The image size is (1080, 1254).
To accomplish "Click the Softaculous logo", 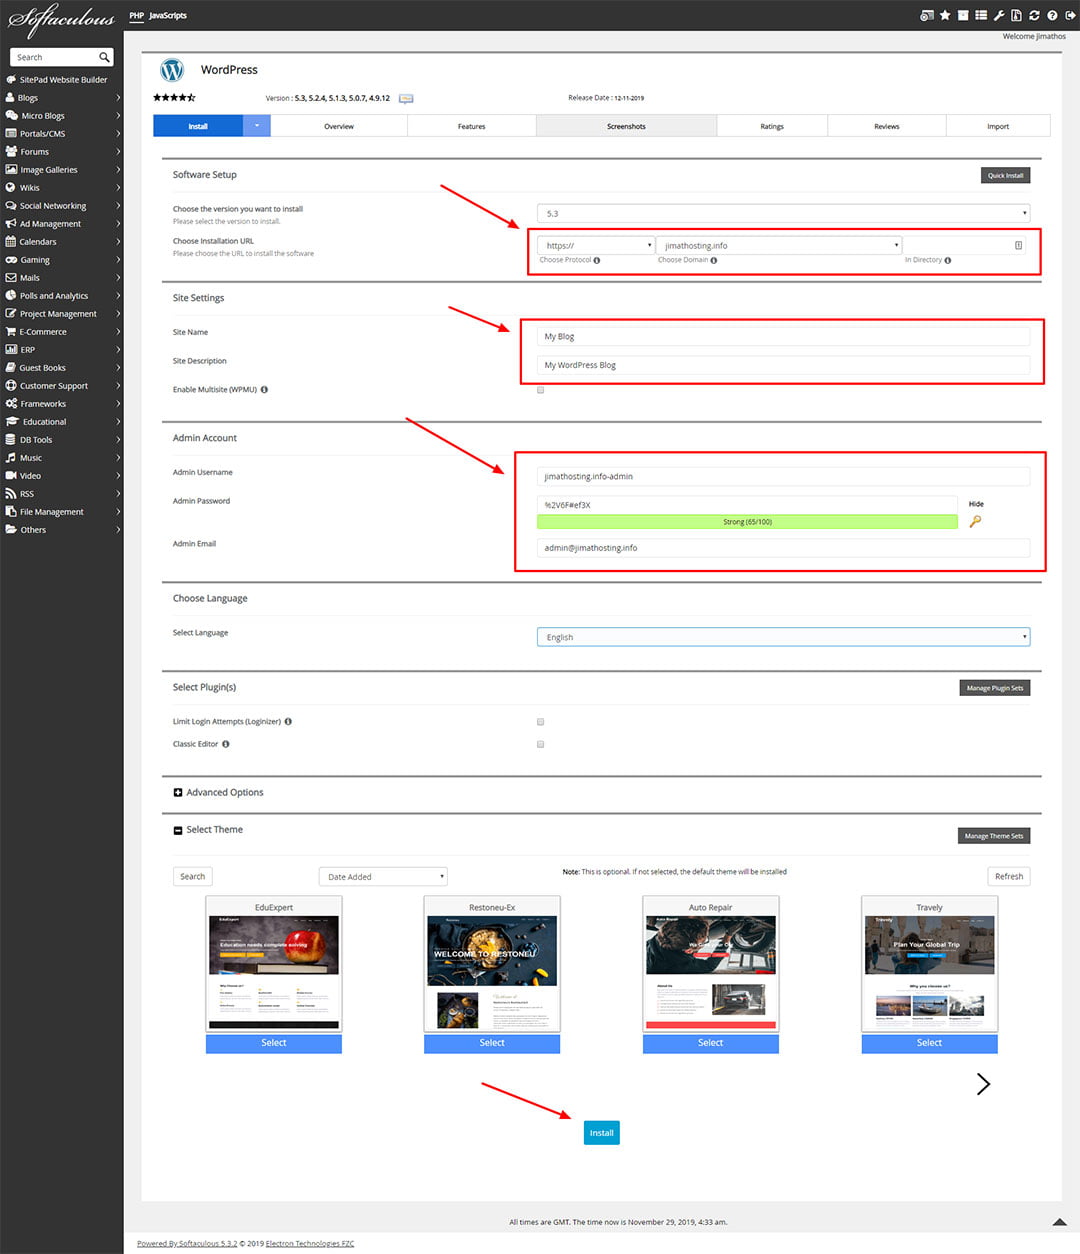I will (62, 20).
